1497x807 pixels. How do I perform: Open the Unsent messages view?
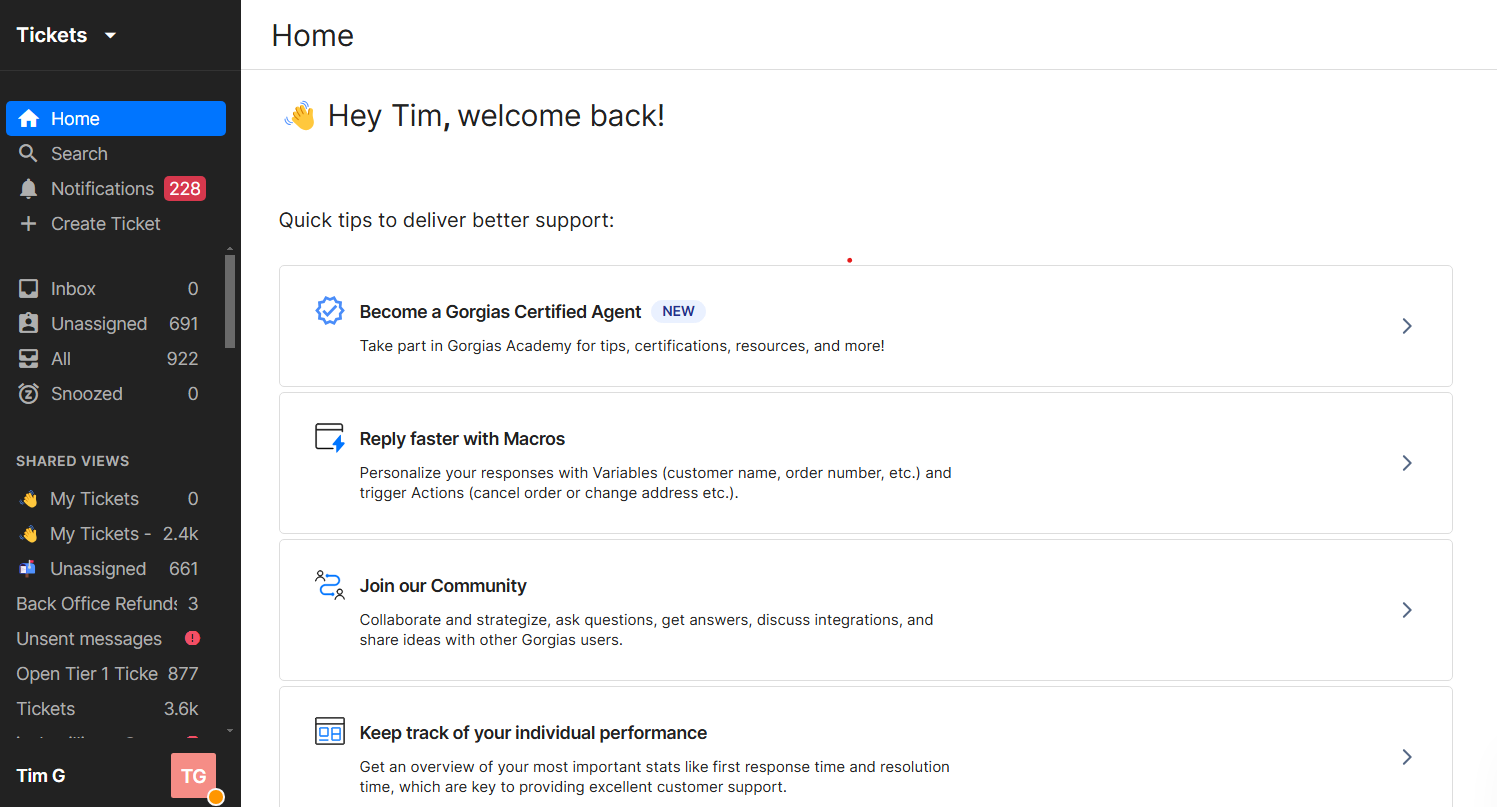(89, 639)
